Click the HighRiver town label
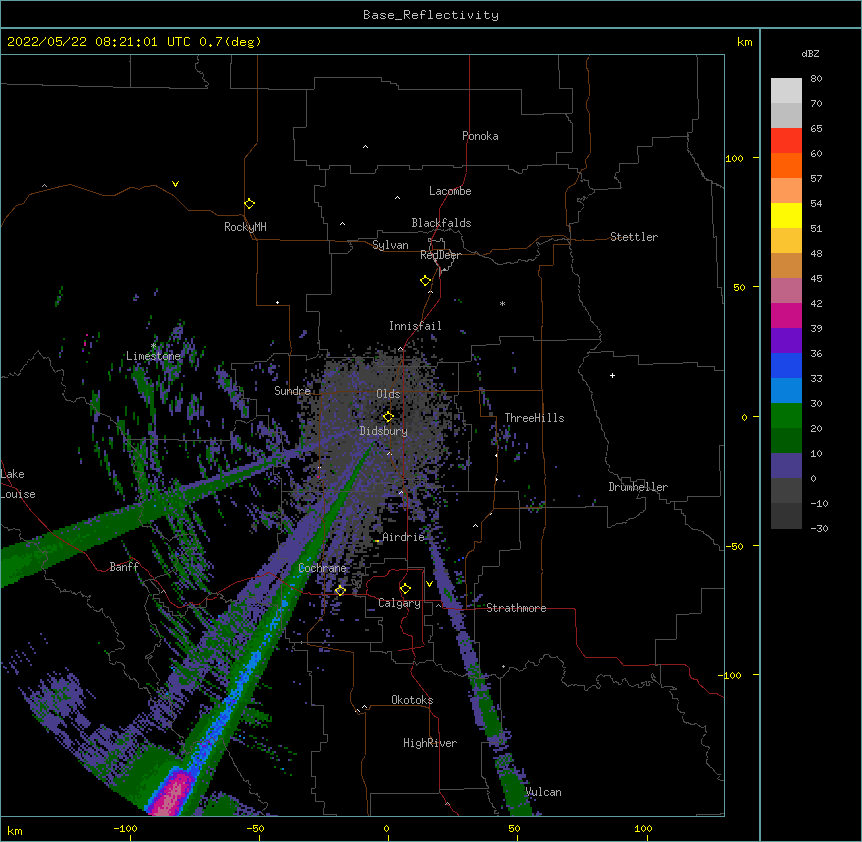862x842 pixels. tap(430, 743)
